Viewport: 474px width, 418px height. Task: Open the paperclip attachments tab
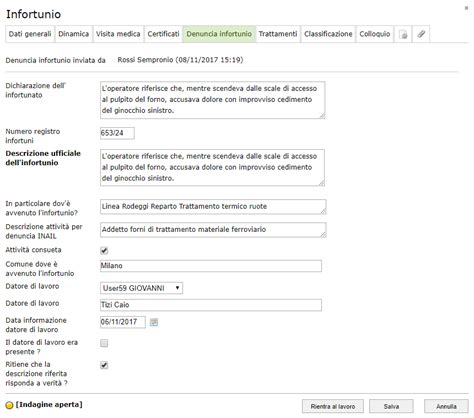coord(421,34)
